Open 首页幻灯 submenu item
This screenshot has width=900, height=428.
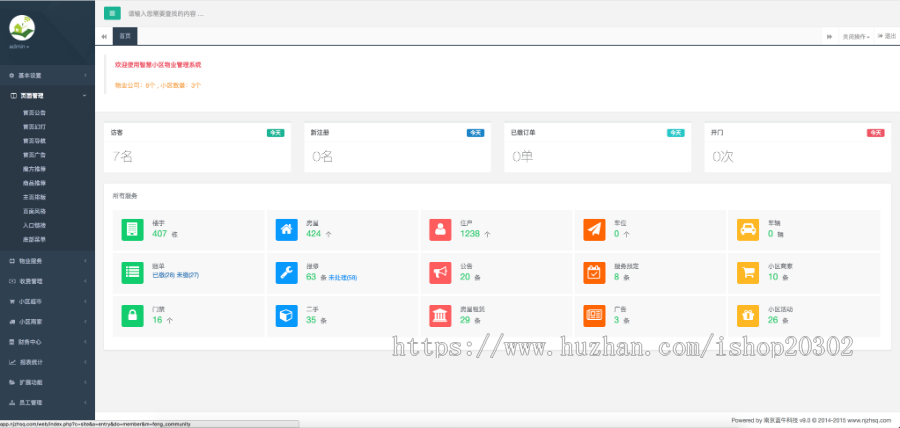point(34,127)
